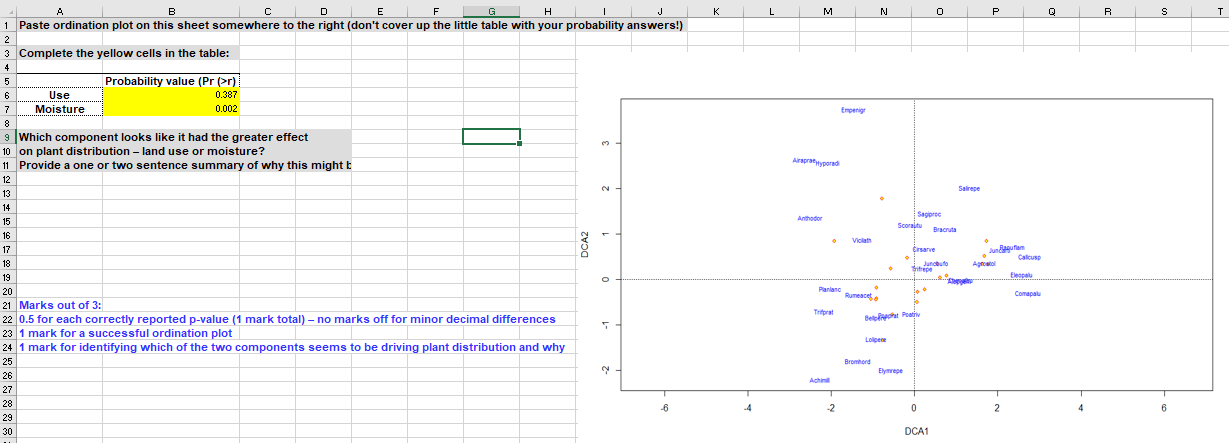The width and height of the screenshot is (1229, 443).
Task: Click '1 mark for a successful ordination plot' cell
Action: [x=125, y=333]
